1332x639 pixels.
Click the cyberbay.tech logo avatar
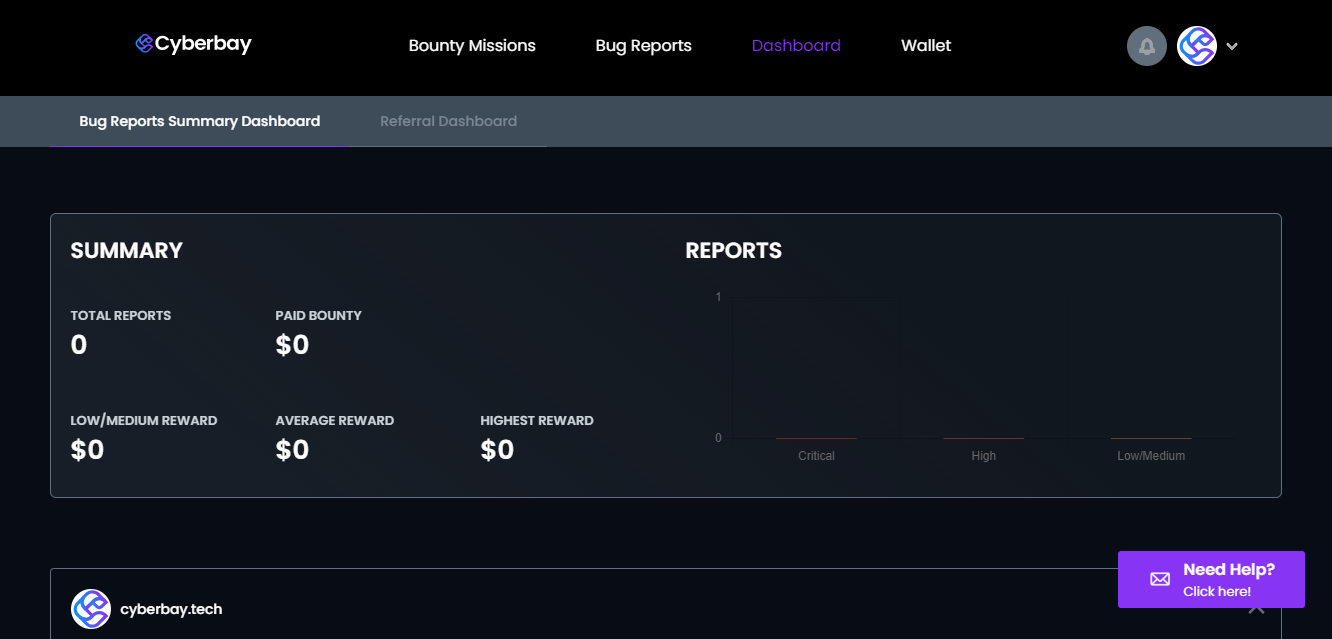[91, 609]
